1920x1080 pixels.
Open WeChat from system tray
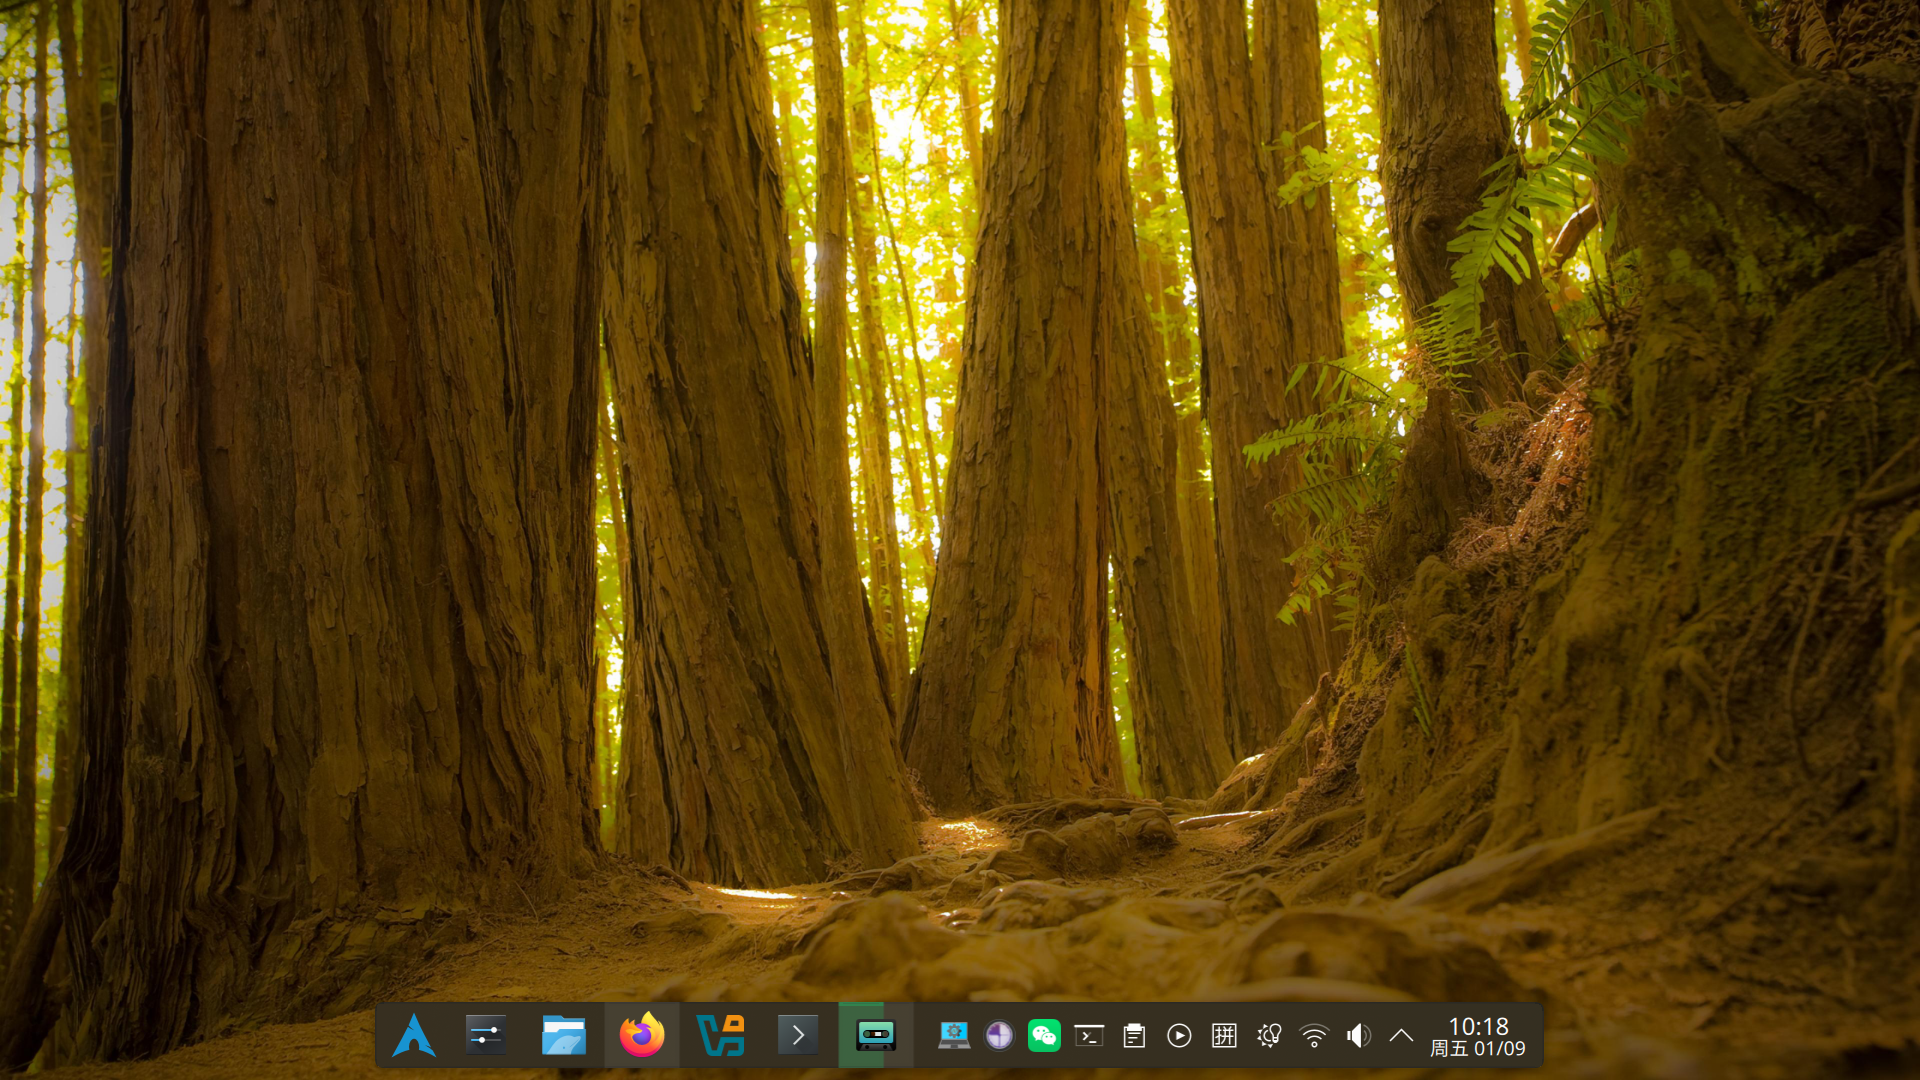click(x=1044, y=1035)
